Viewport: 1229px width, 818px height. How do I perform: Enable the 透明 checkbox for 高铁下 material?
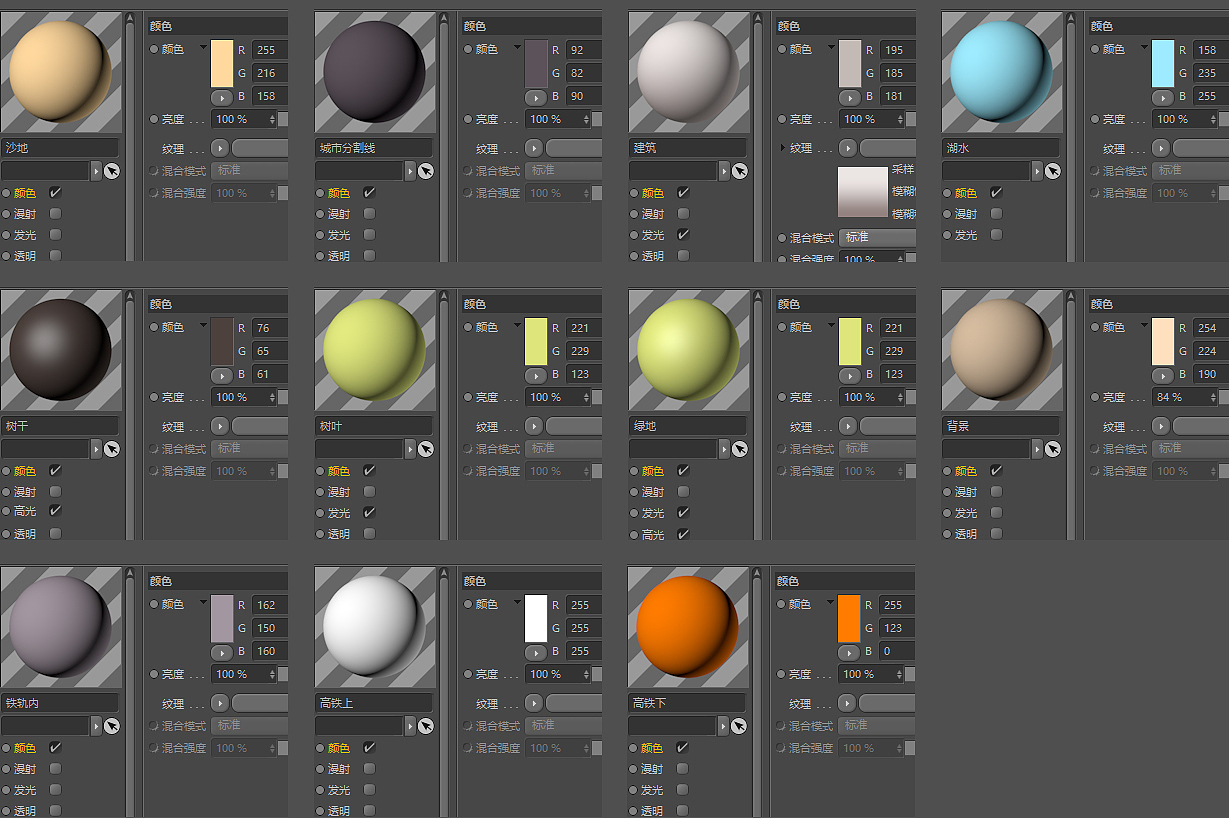coord(682,810)
